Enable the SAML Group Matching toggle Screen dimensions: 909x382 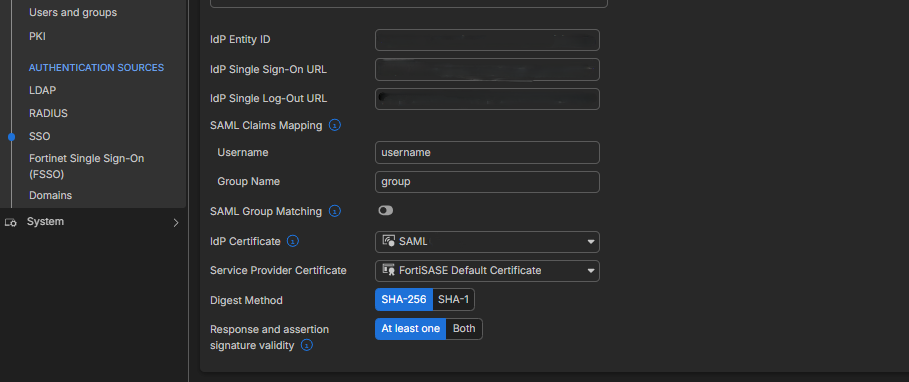(386, 210)
